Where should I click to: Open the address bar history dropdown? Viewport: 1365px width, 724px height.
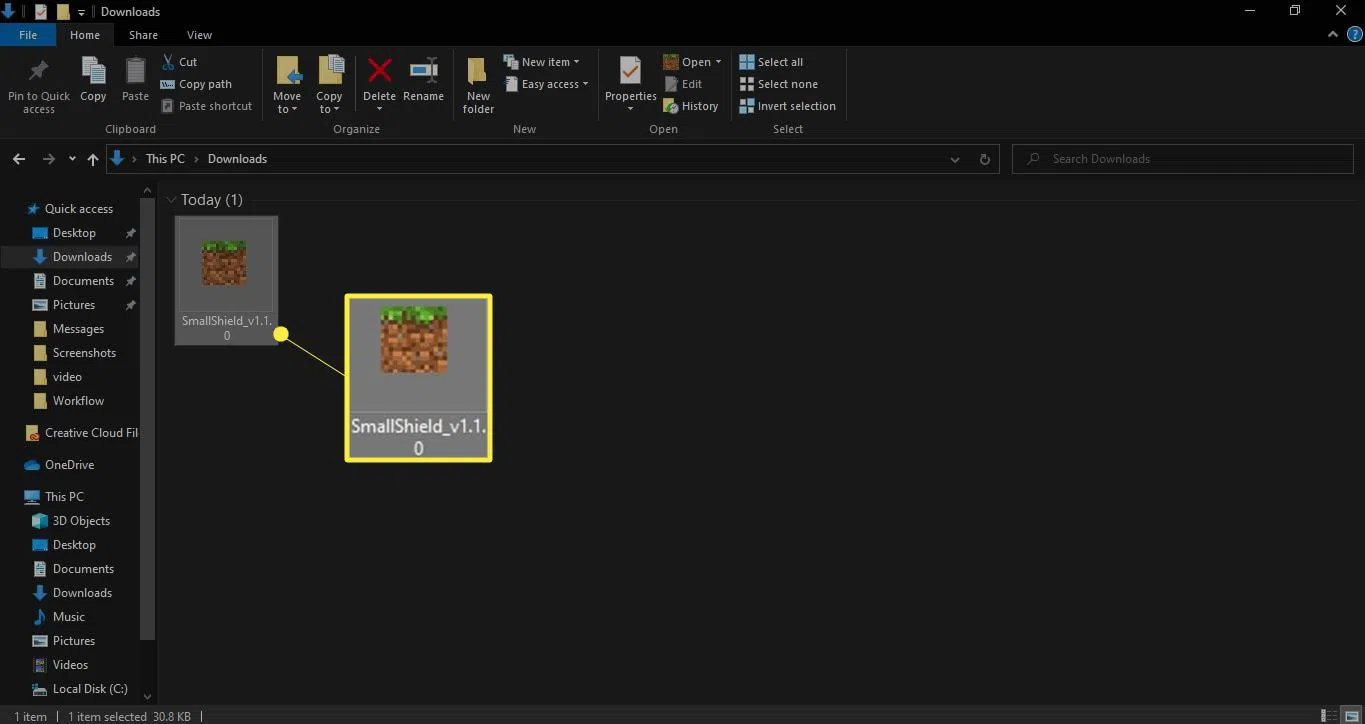click(955, 159)
